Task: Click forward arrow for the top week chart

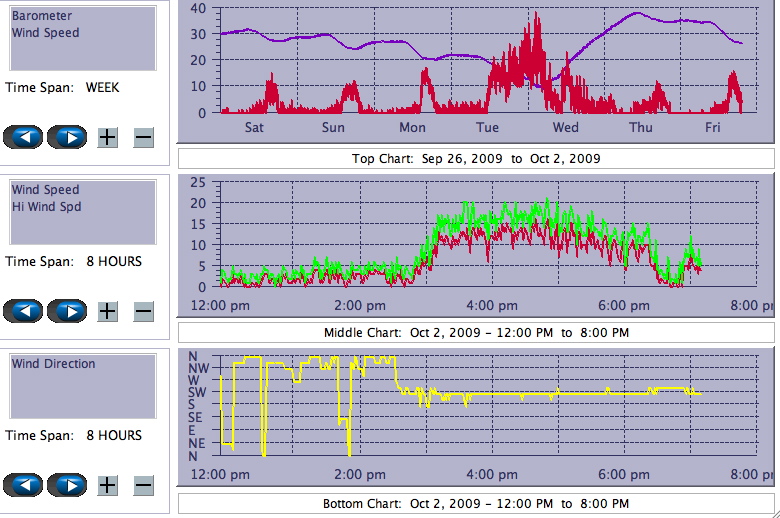Action: click(67, 137)
